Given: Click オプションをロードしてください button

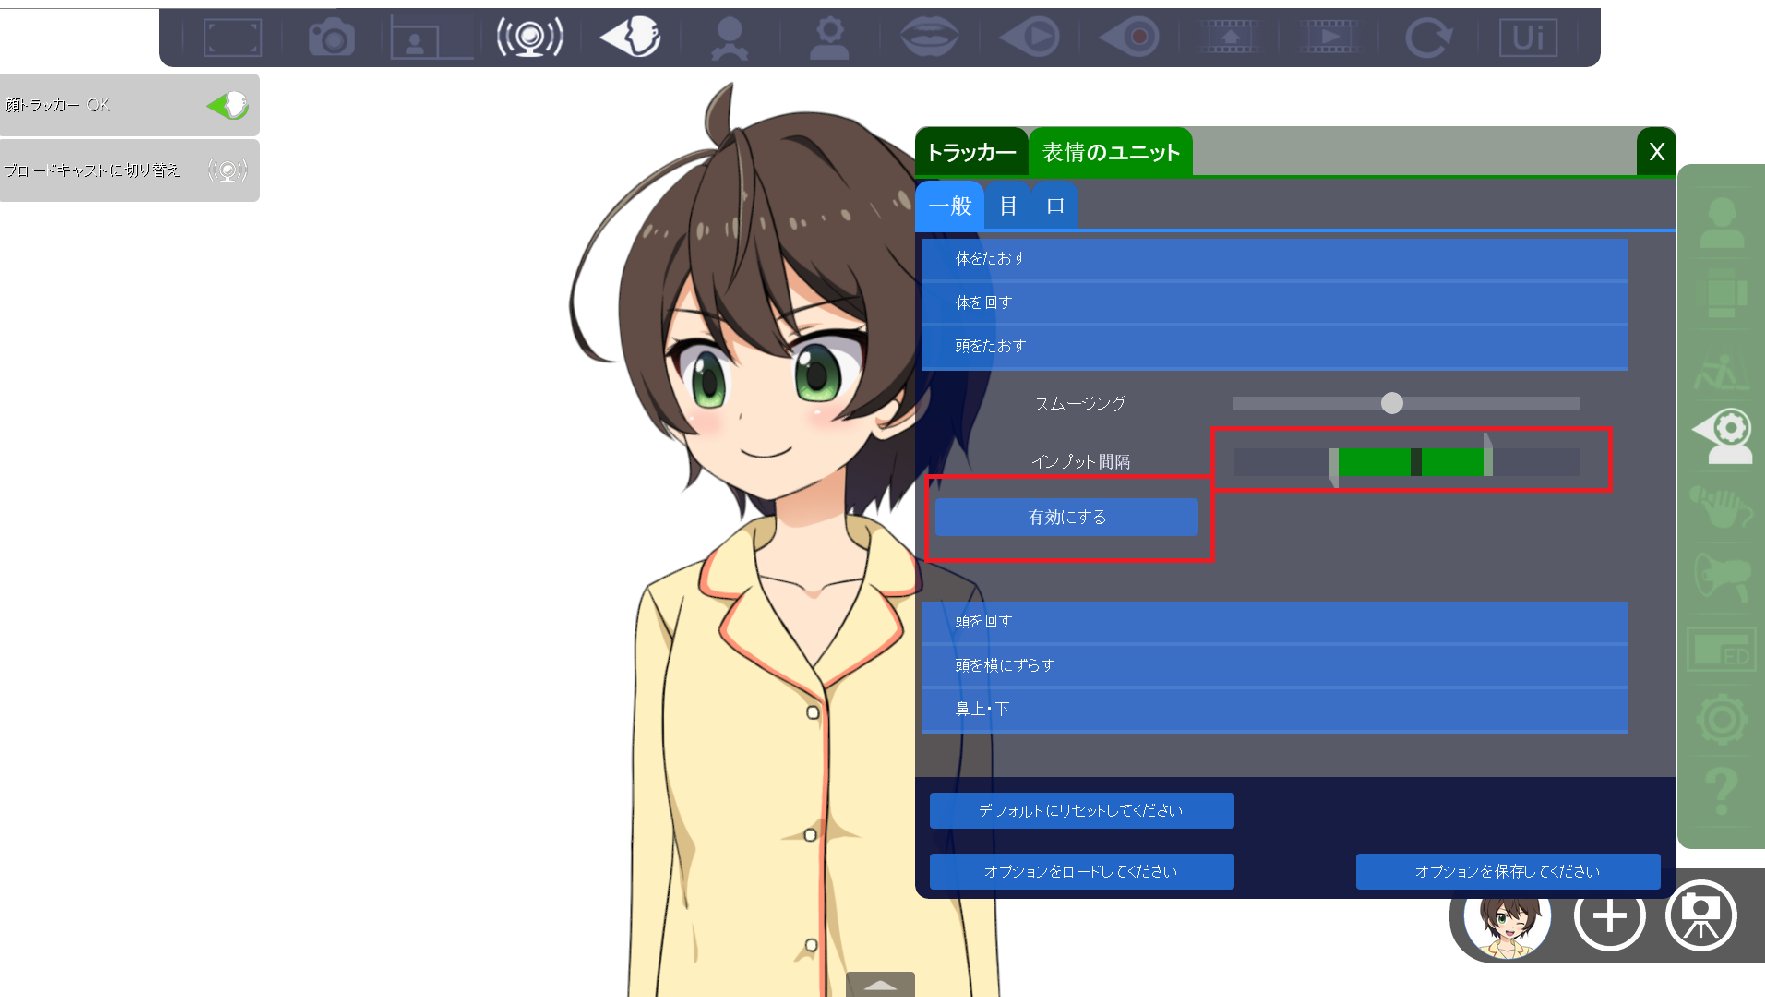Looking at the screenshot, I should (1081, 872).
